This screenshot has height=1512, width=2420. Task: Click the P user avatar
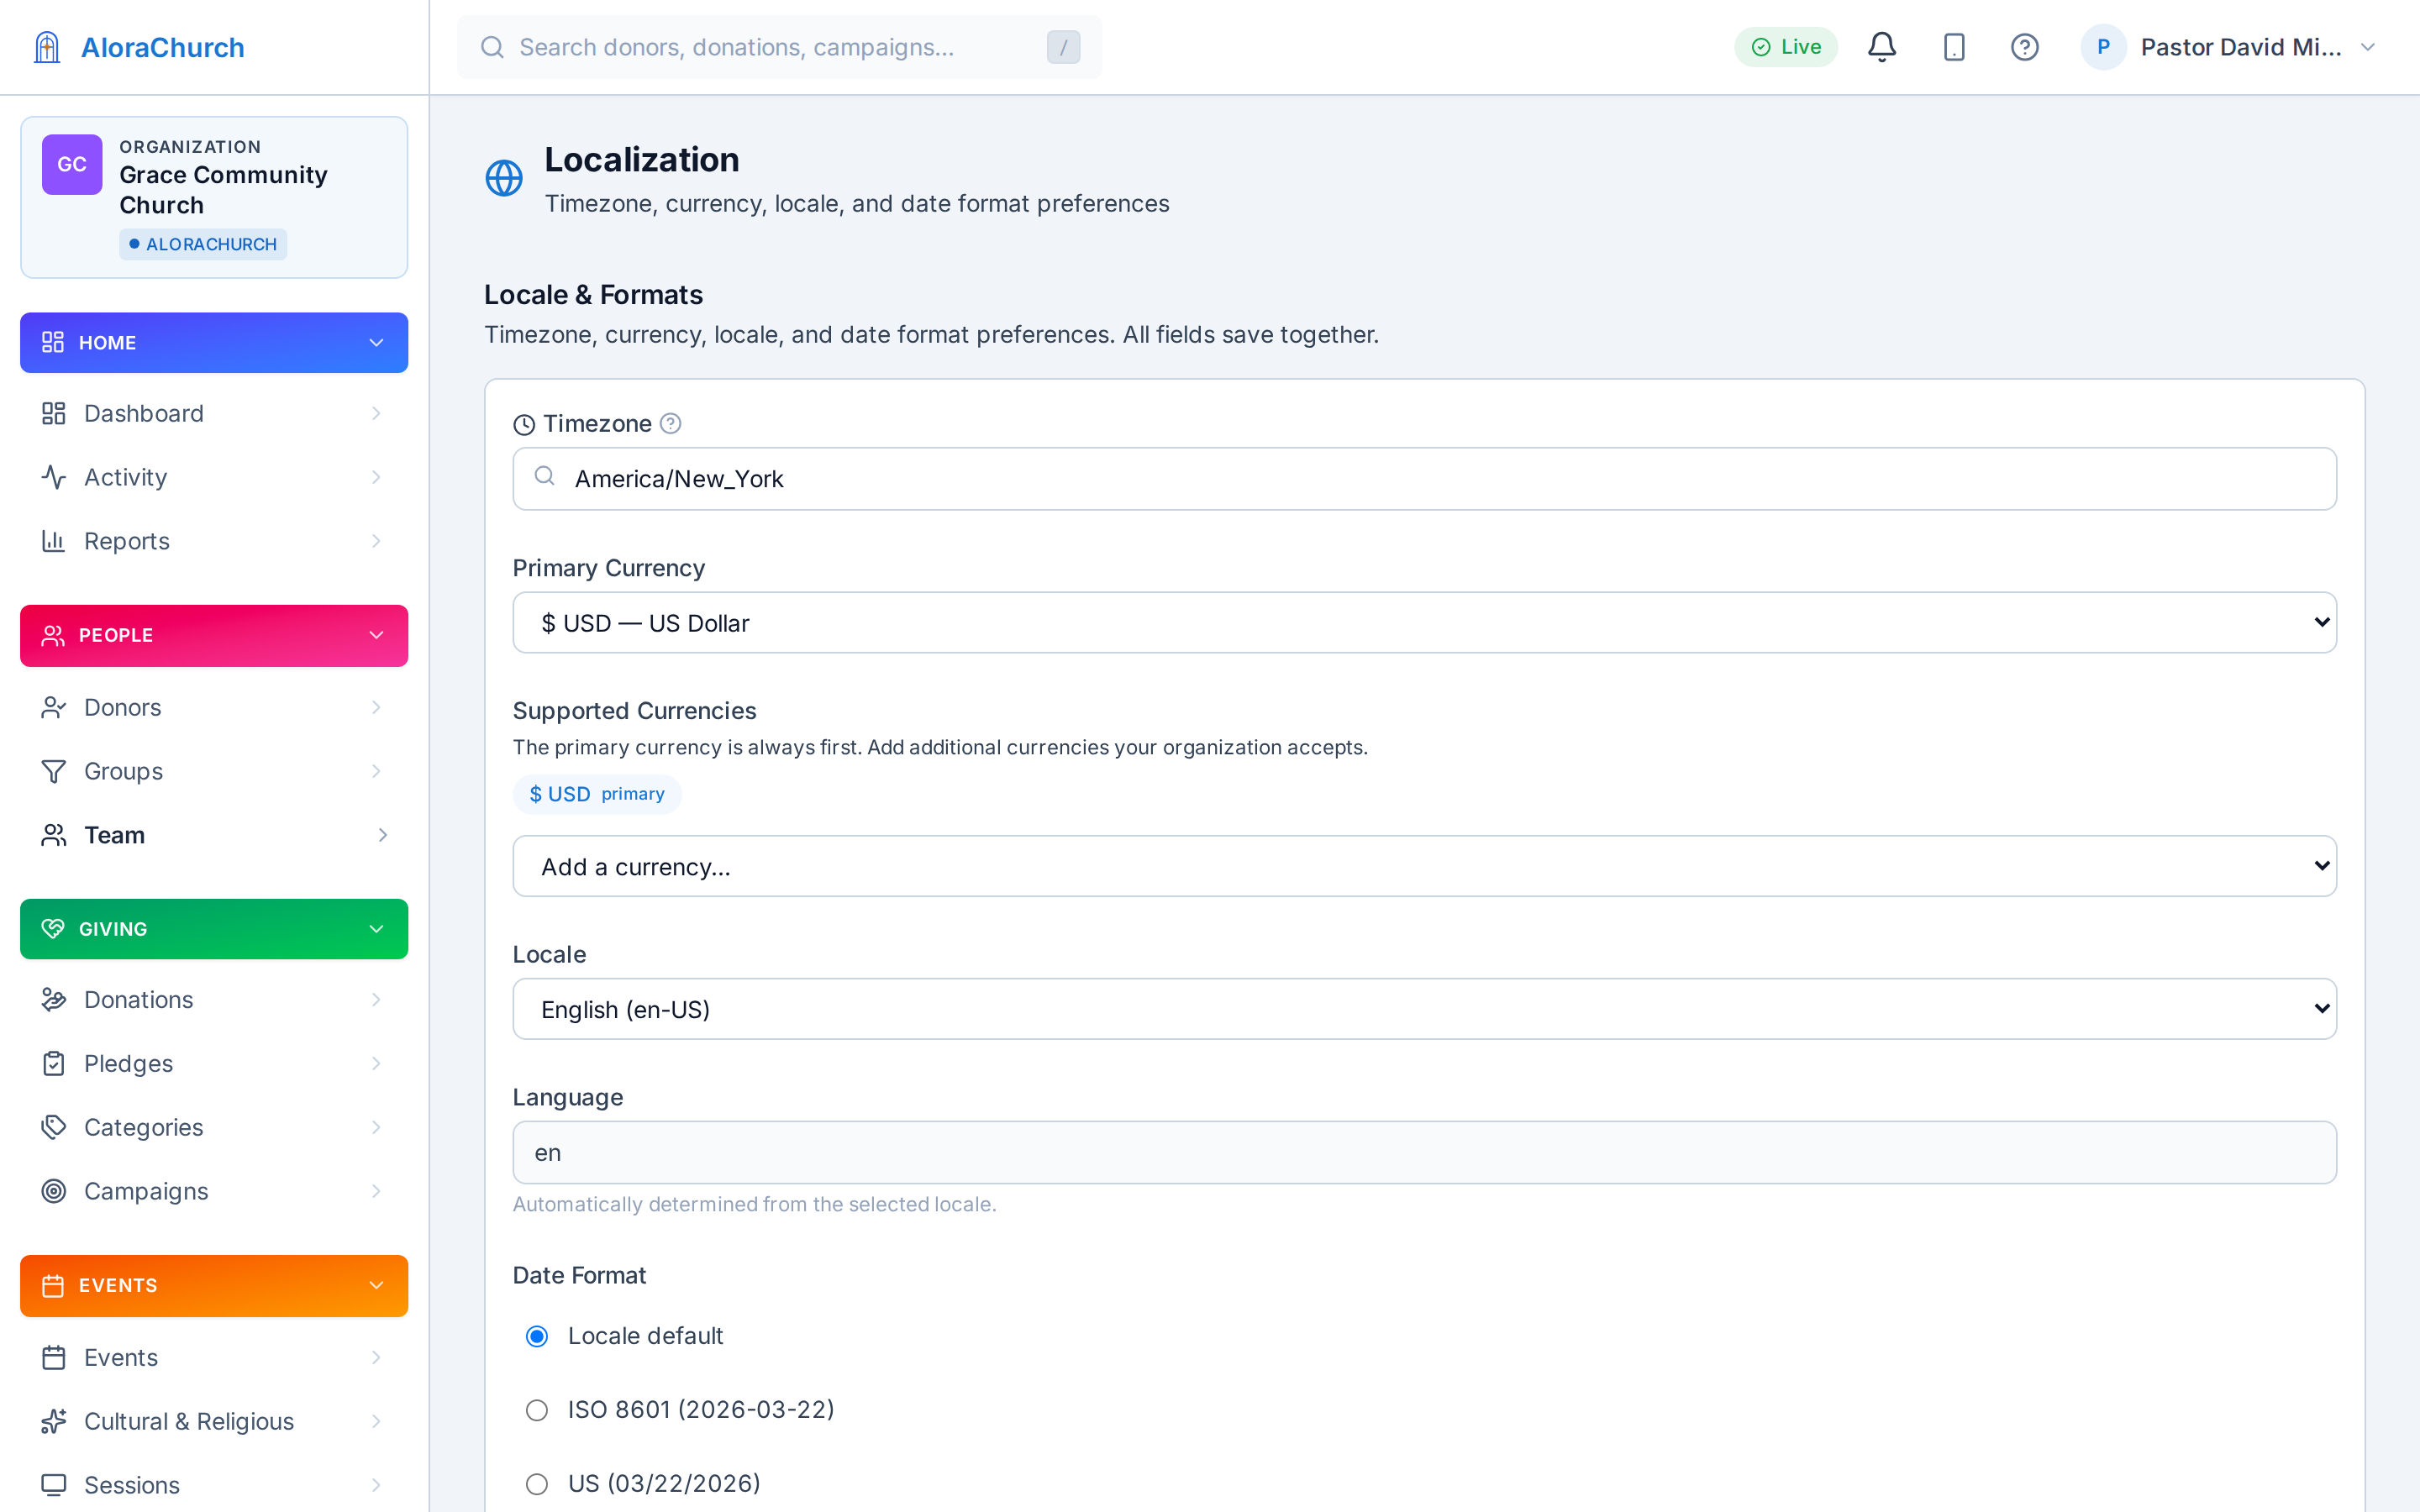[2103, 47]
